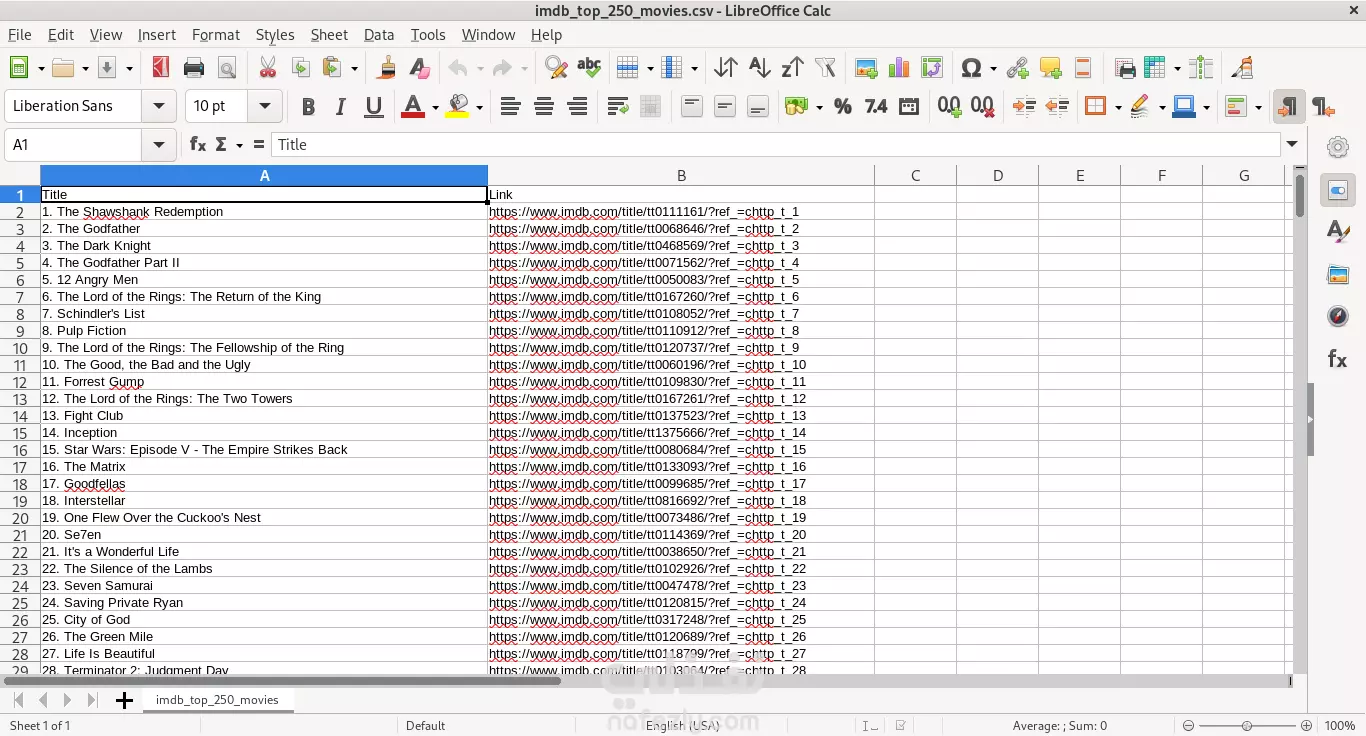Click the Copy icon

pyautogui.click(x=300, y=68)
